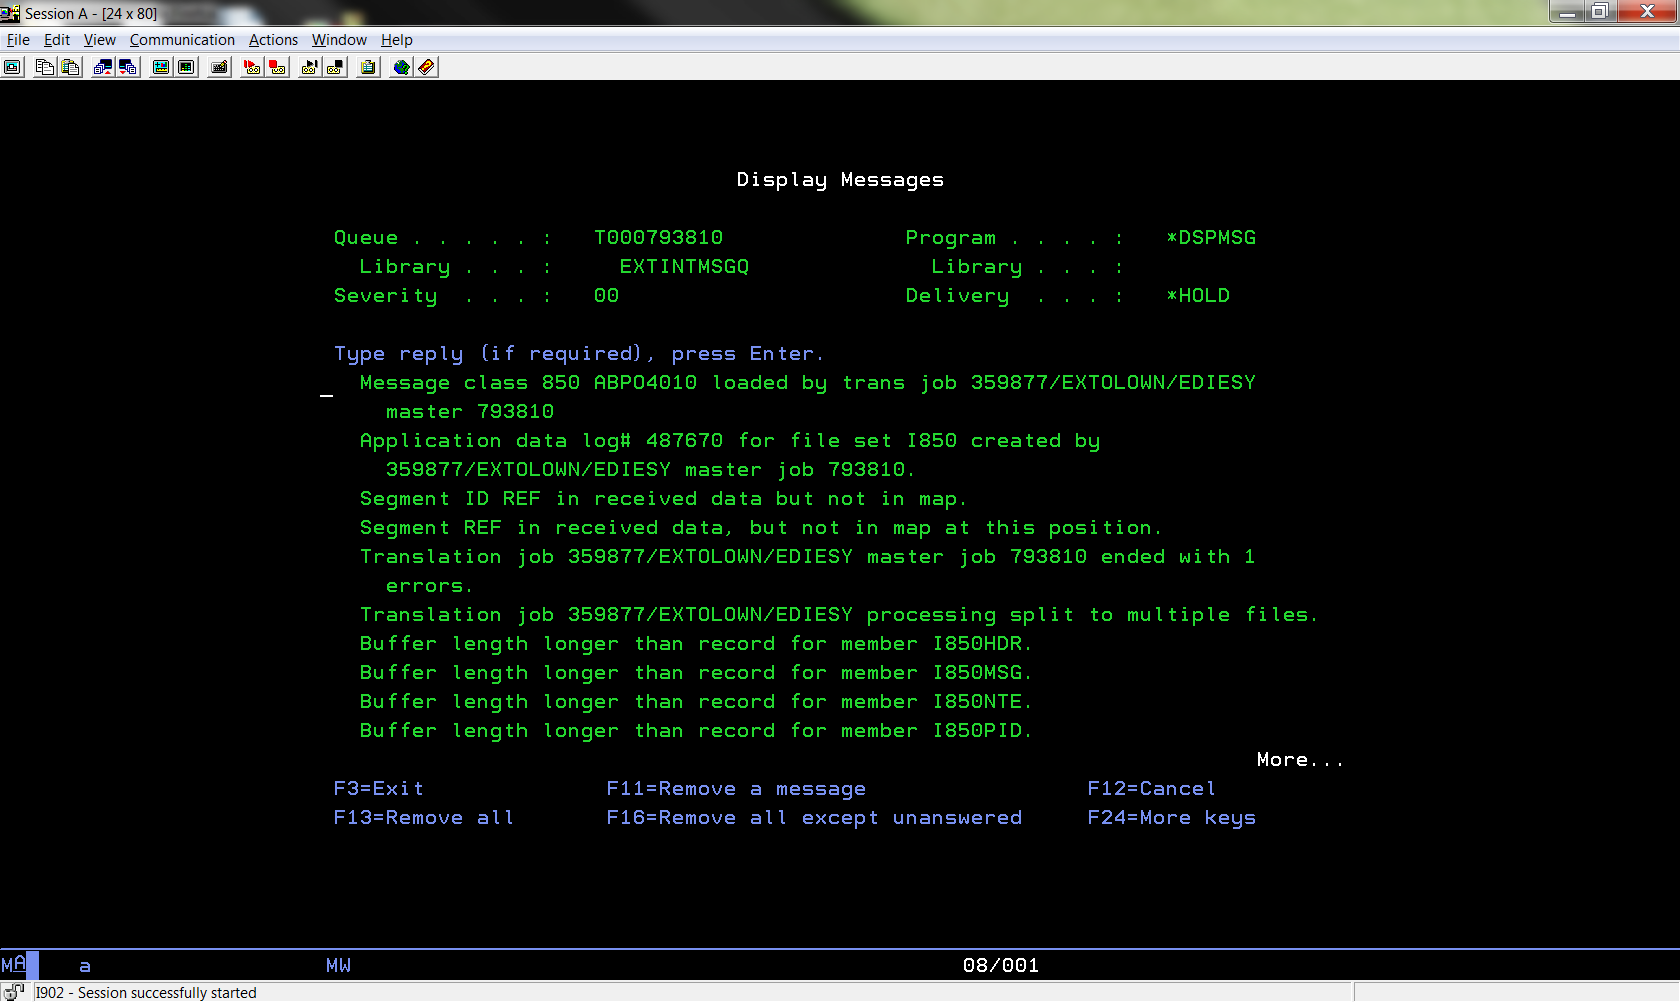
Task: Click 'Segment REF in received data, but not' message
Action: click(x=760, y=527)
